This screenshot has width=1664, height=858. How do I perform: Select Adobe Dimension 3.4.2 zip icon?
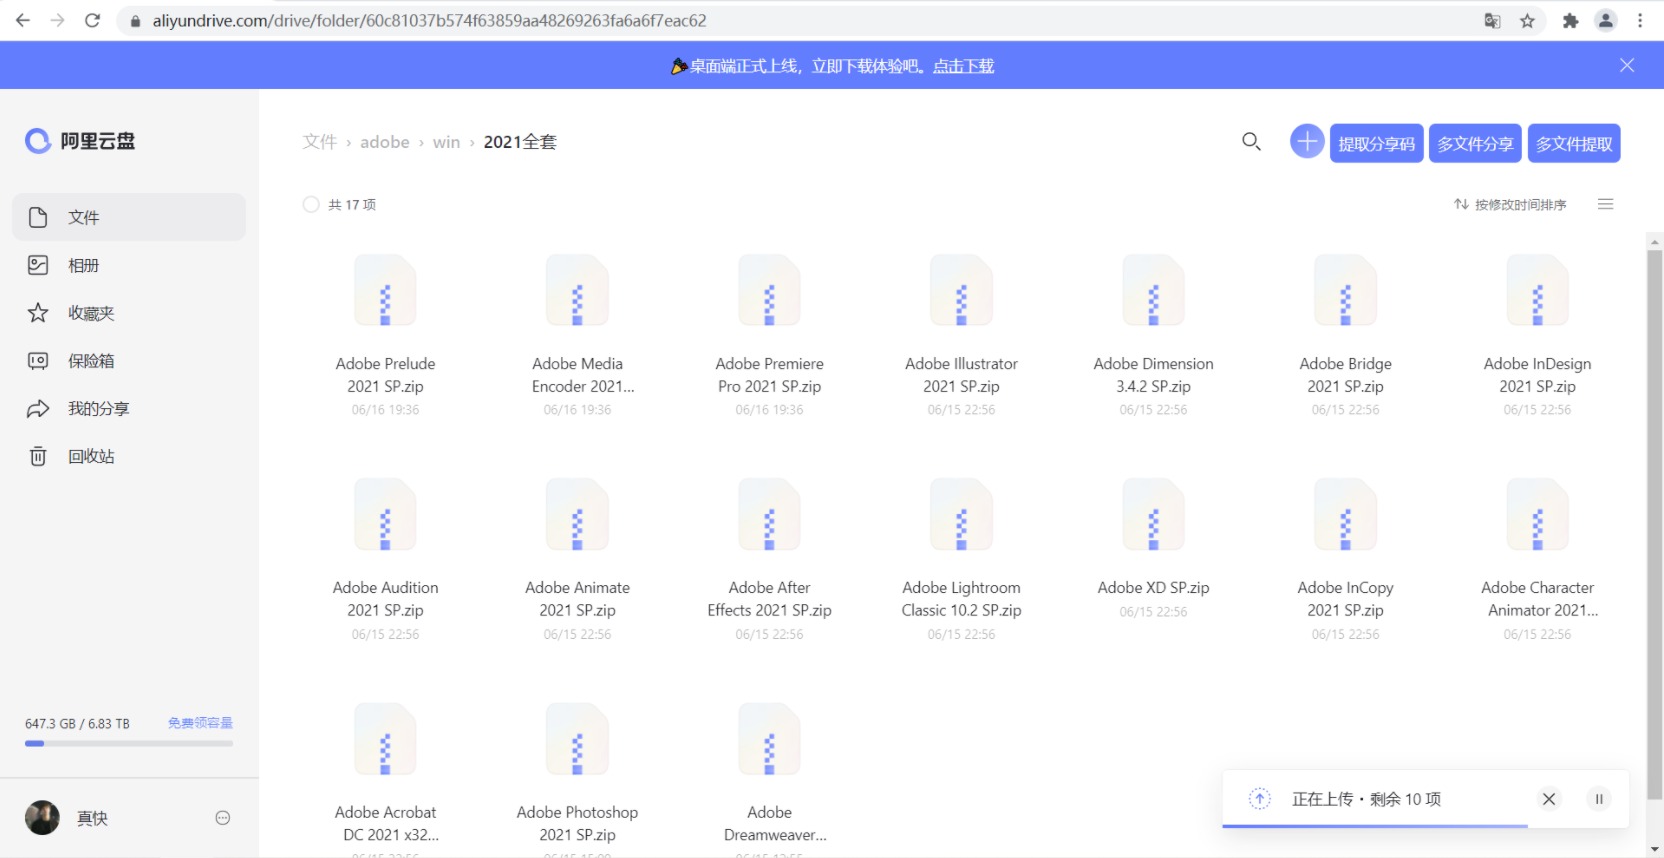click(x=1153, y=291)
